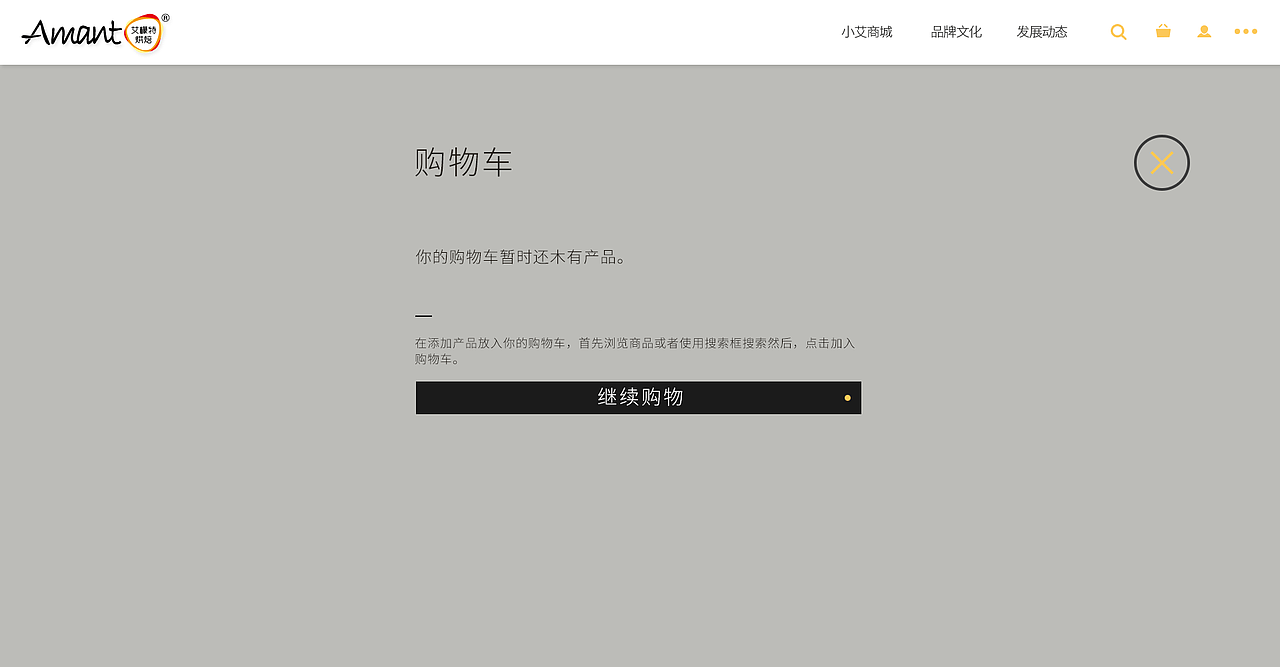Open the 艾曼特 badge in the logo
Viewport: 1280px width, 667px height.
click(x=141, y=31)
